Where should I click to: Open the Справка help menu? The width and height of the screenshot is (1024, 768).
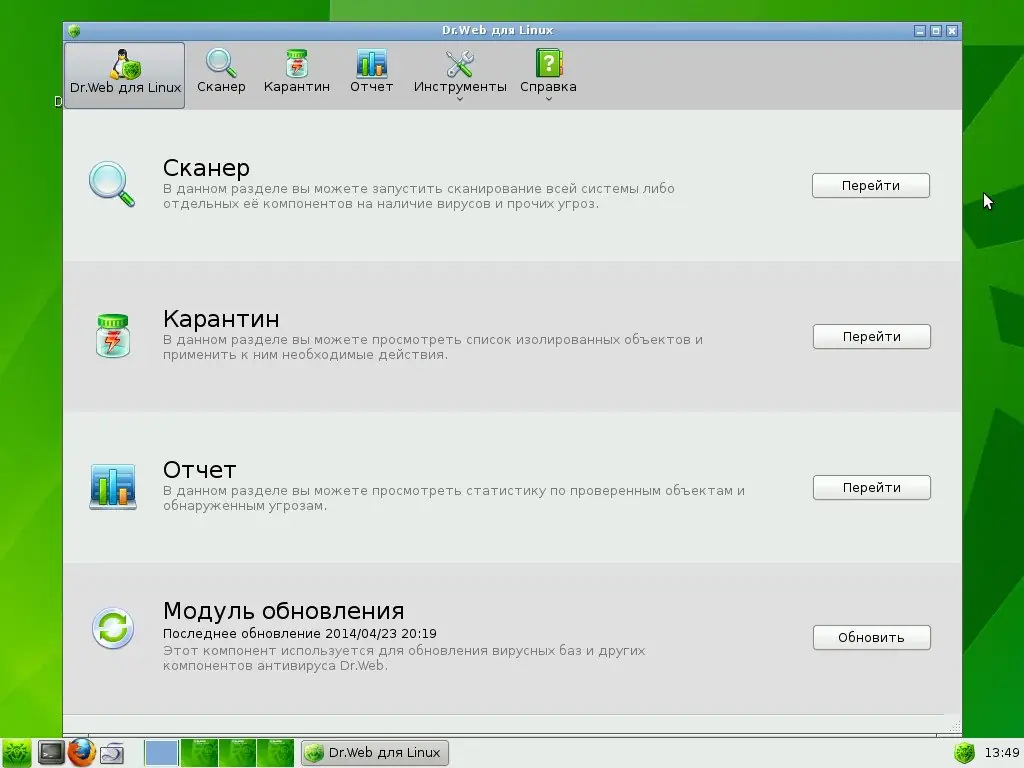[x=549, y=75]
